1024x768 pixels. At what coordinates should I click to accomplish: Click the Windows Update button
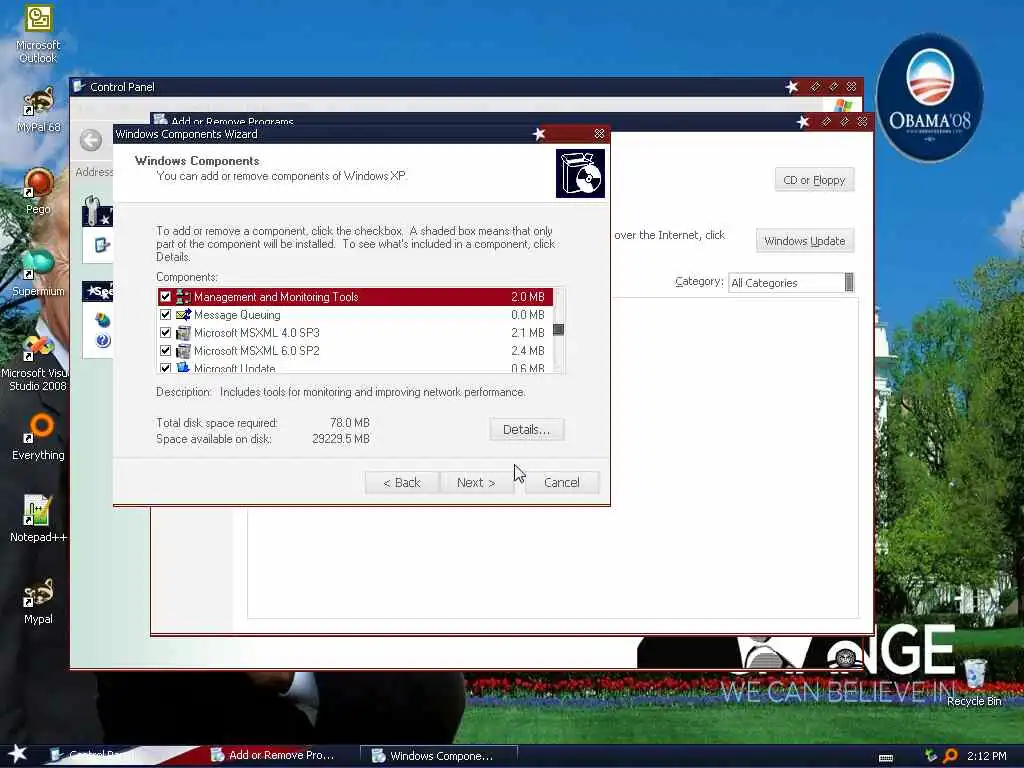(x=805, y=241)
